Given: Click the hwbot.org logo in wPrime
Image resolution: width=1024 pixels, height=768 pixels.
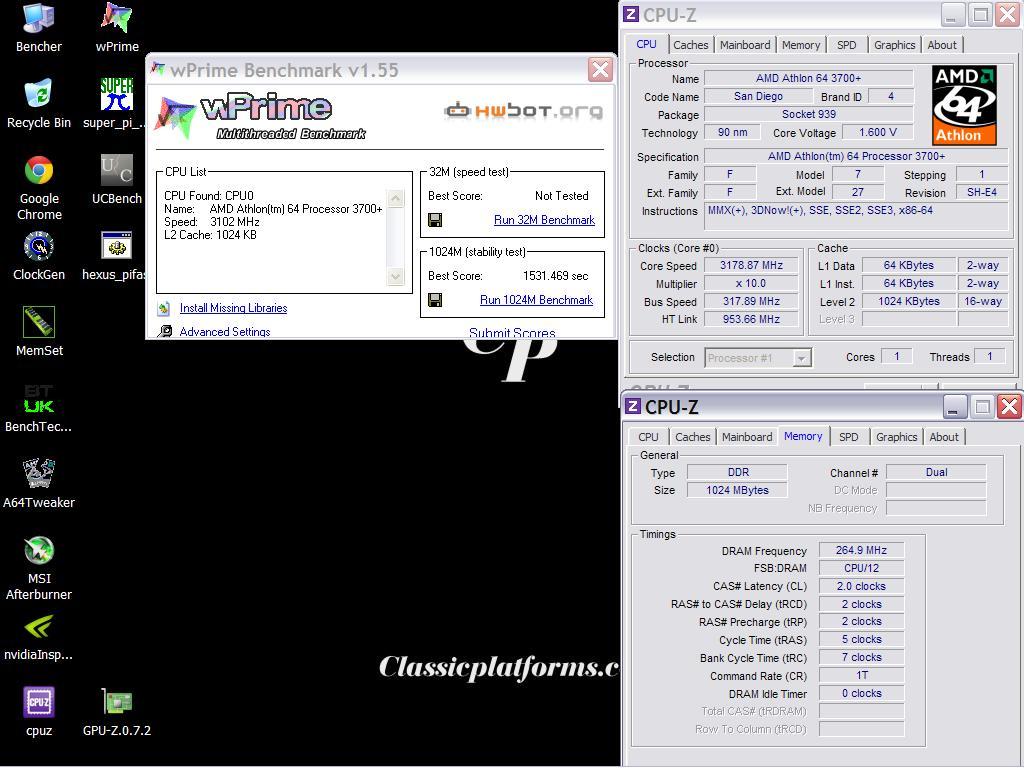Looking at the screenshot, I should click(523, 111).
